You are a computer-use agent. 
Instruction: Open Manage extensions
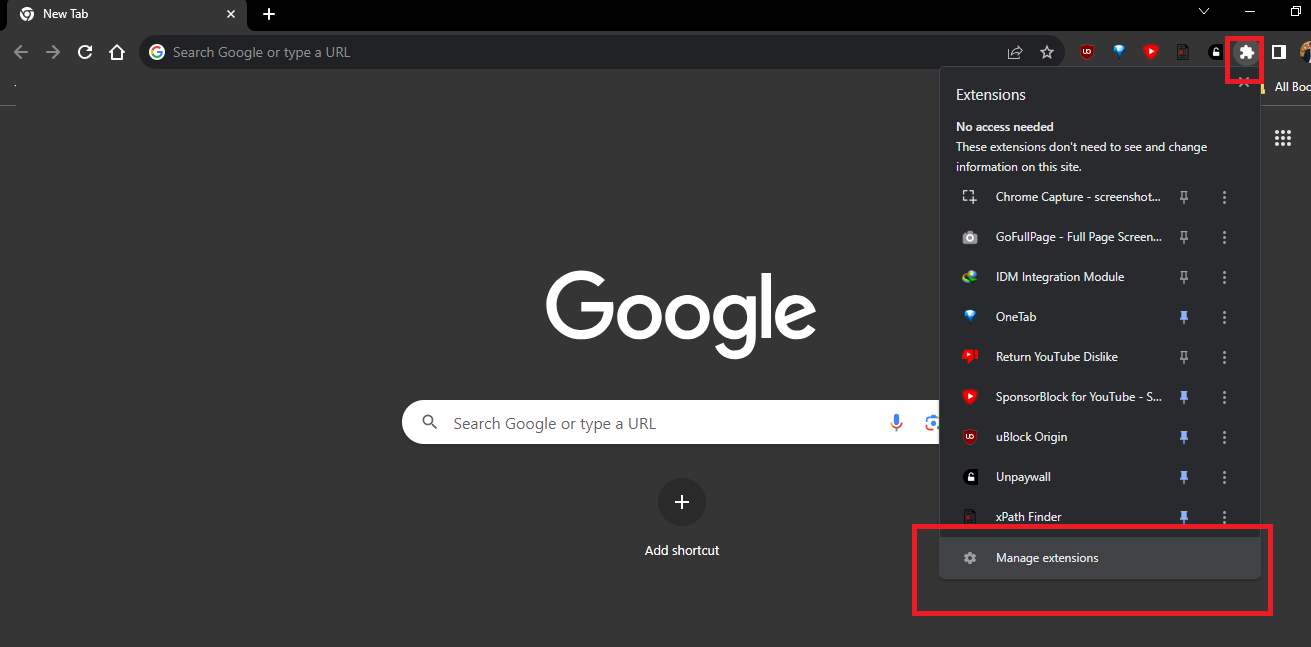tap(1099, 558)
